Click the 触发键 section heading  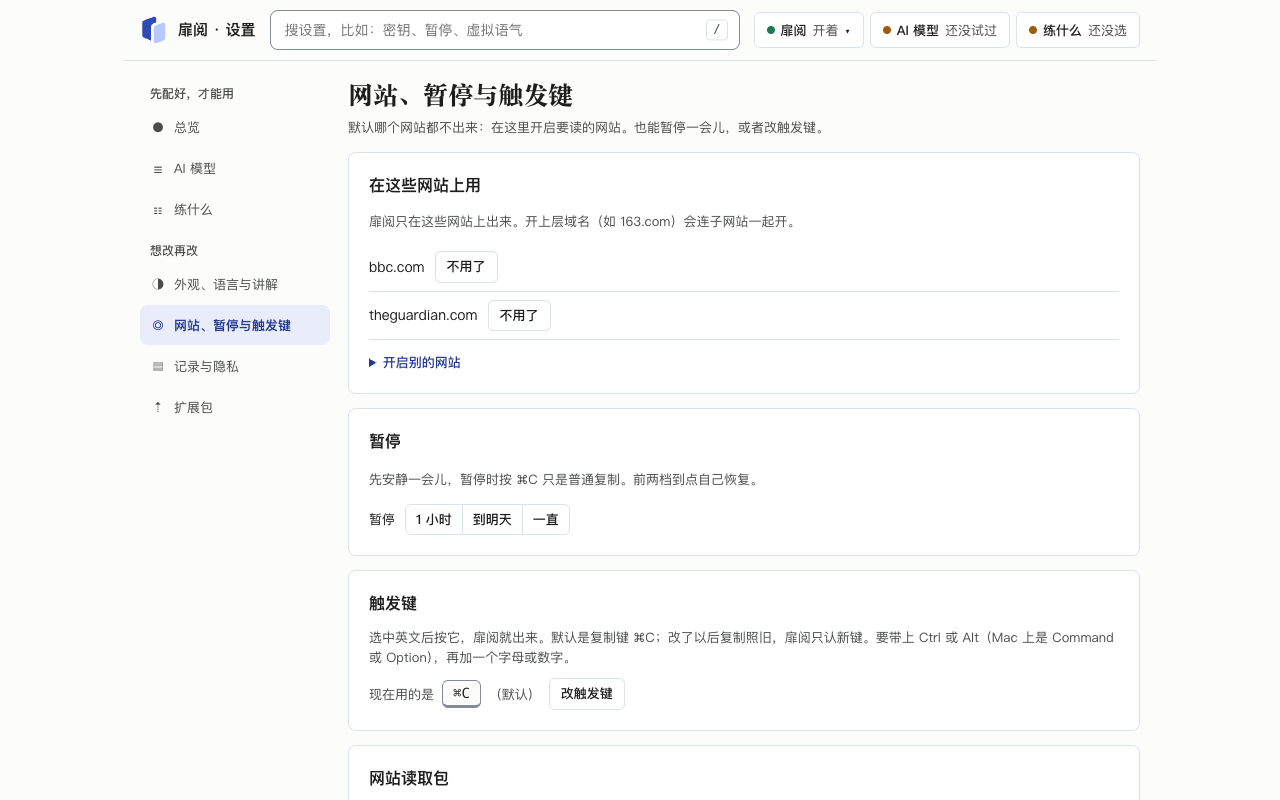pos(393,603)
